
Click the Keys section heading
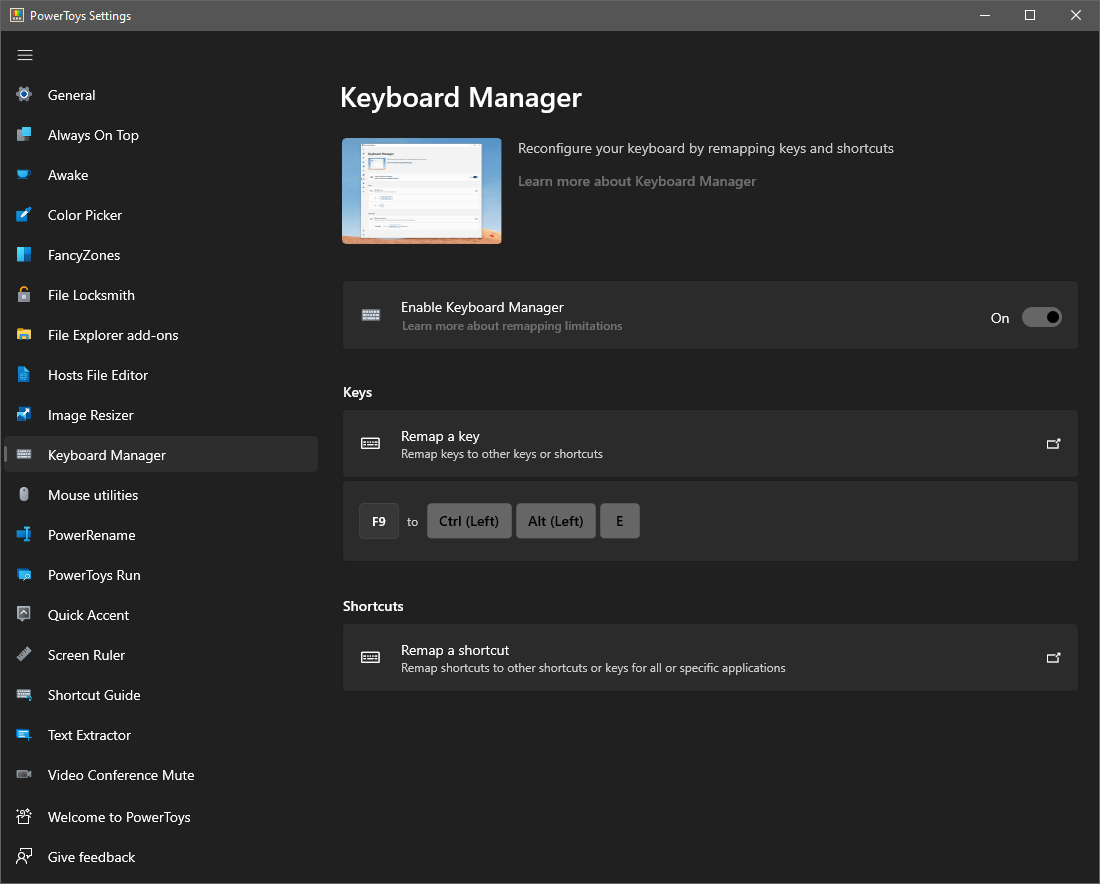[x=358, y=392]
